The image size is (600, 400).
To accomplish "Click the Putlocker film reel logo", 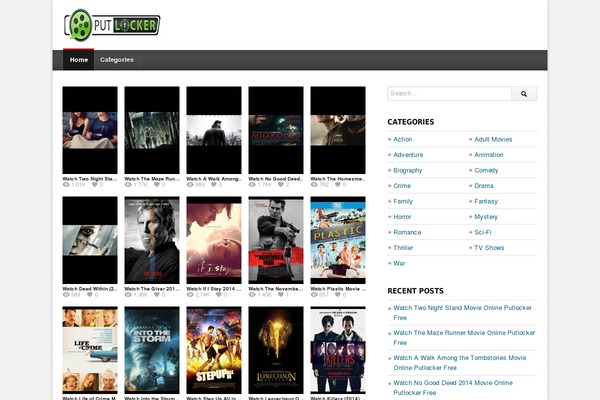I will click(x=112, y=25).
